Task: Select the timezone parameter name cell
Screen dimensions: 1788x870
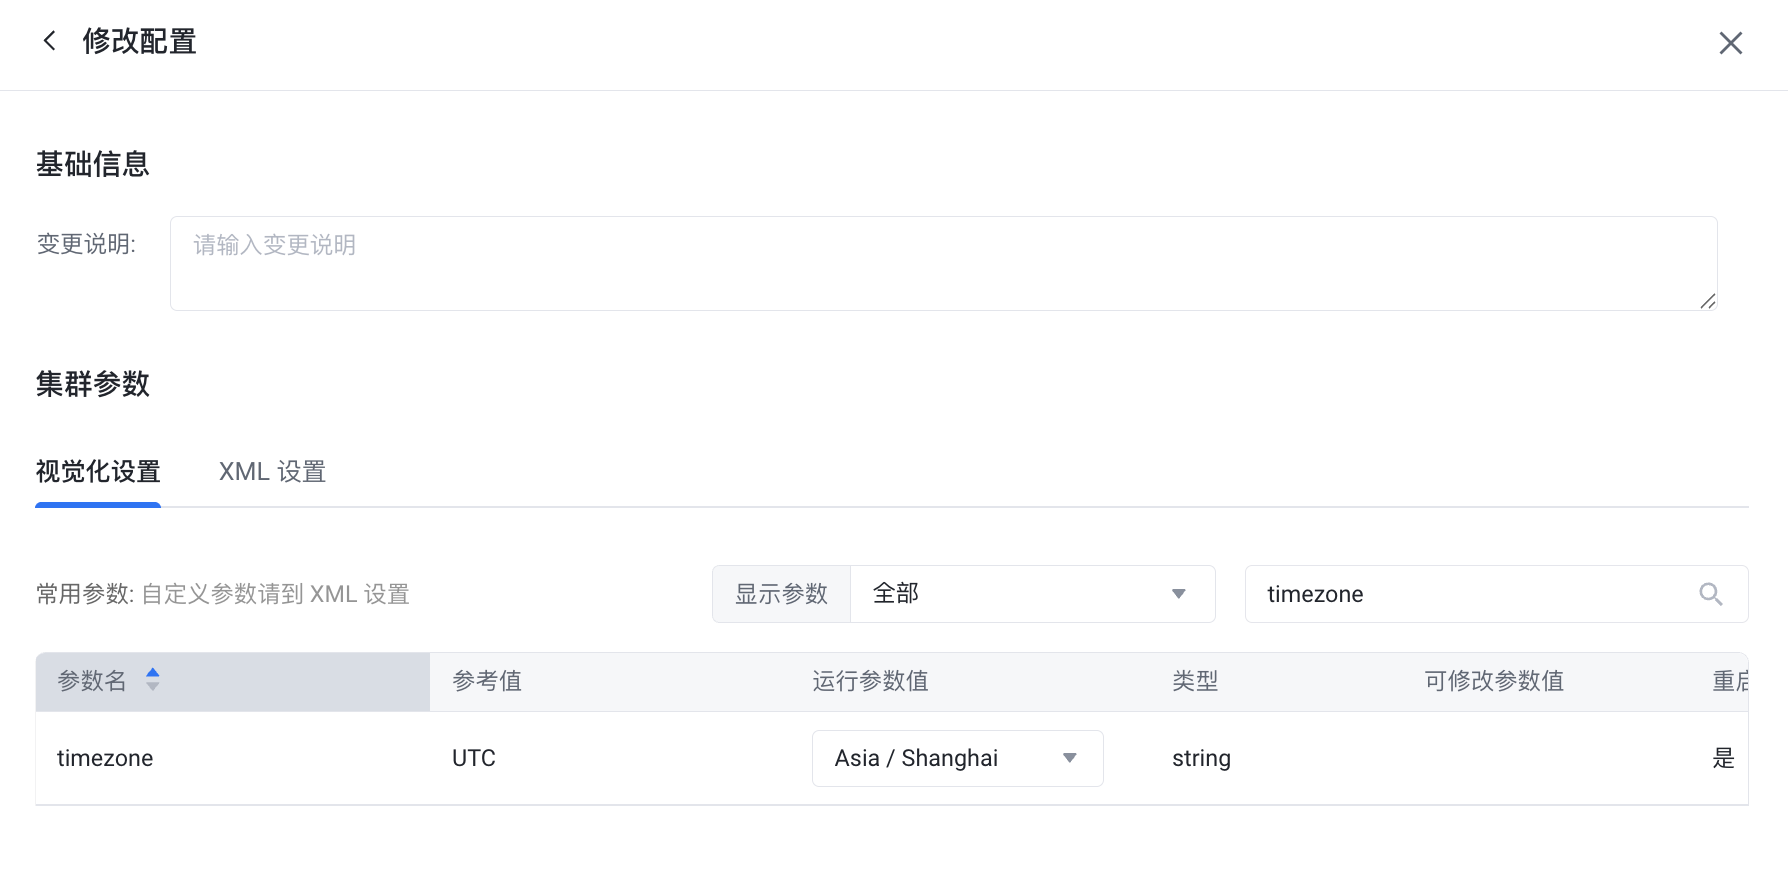Action: (105, 758)
